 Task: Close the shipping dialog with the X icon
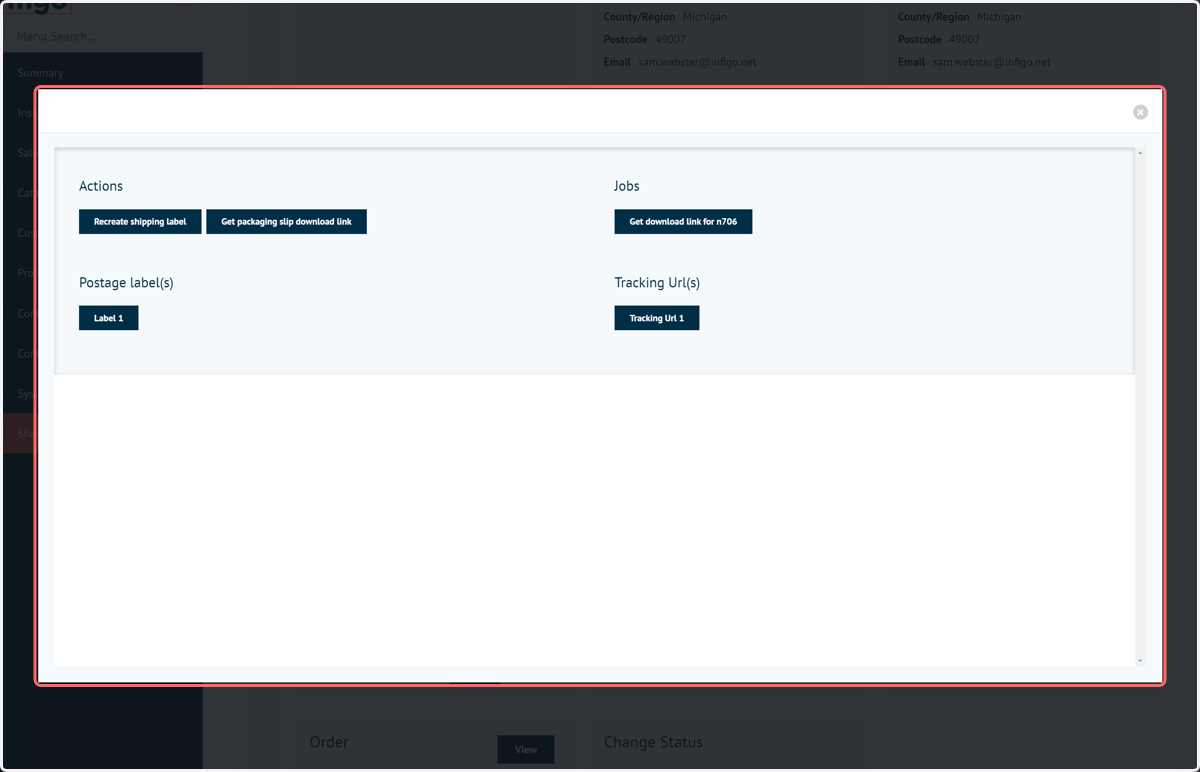1140,112
